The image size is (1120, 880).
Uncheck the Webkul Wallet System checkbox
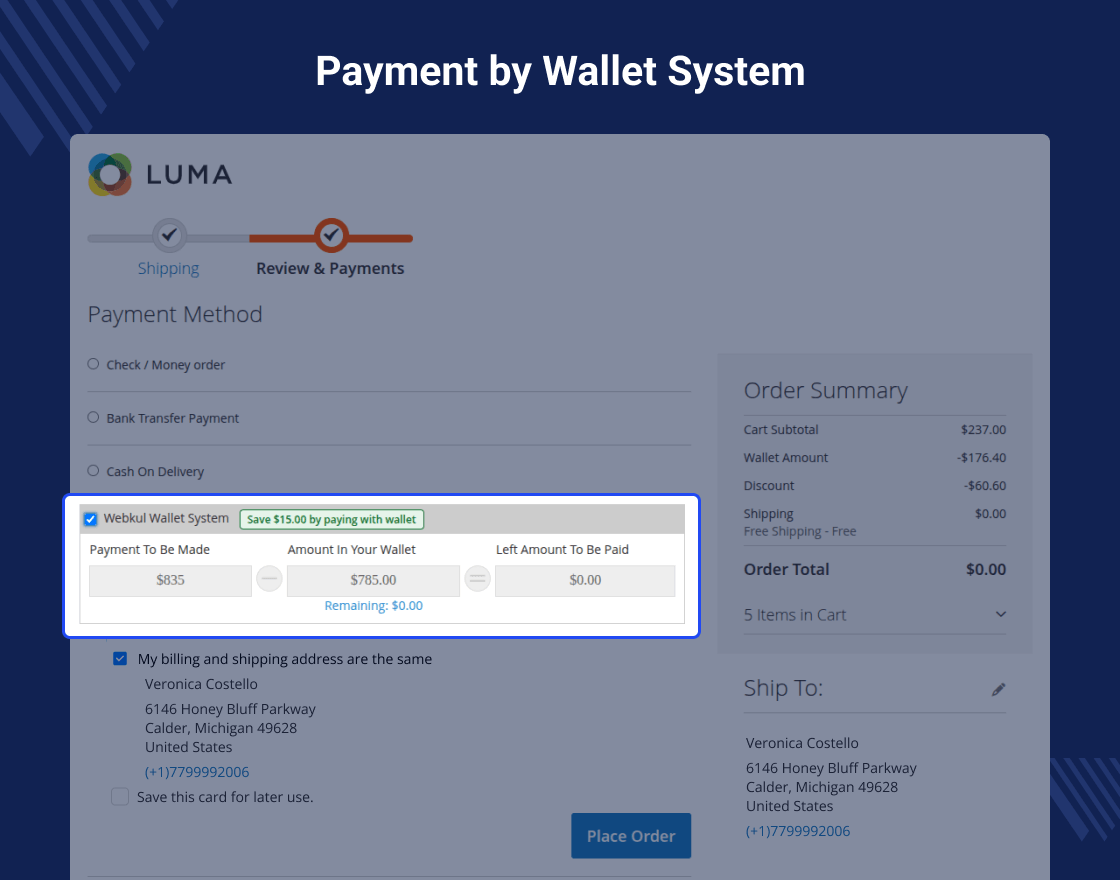tap(91, 519)
